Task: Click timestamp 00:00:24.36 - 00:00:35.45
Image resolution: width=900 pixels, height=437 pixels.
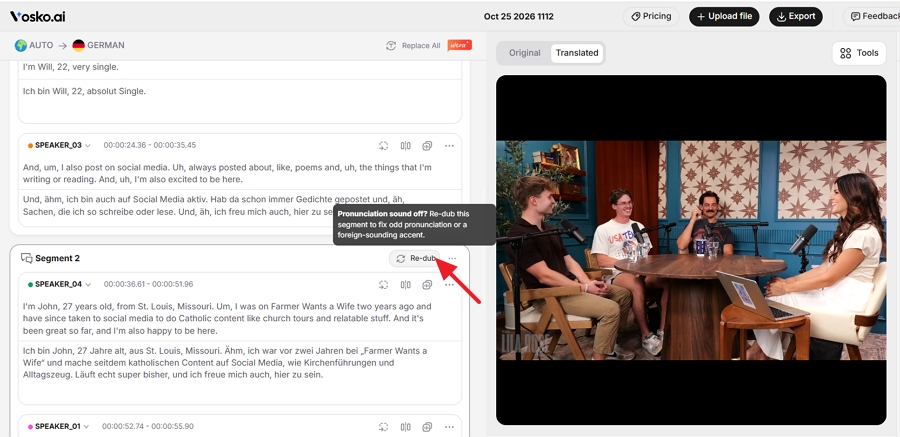Action: coord(150,145)
